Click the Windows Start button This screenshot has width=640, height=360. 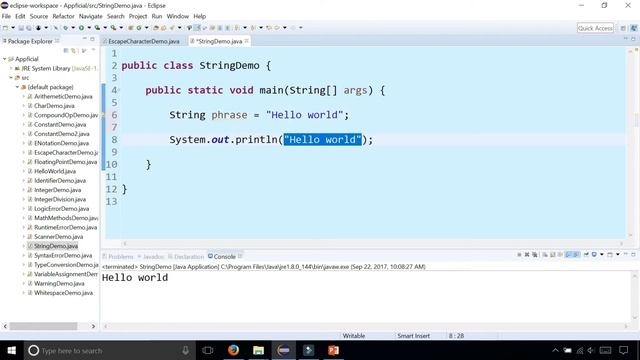[11, 350]
